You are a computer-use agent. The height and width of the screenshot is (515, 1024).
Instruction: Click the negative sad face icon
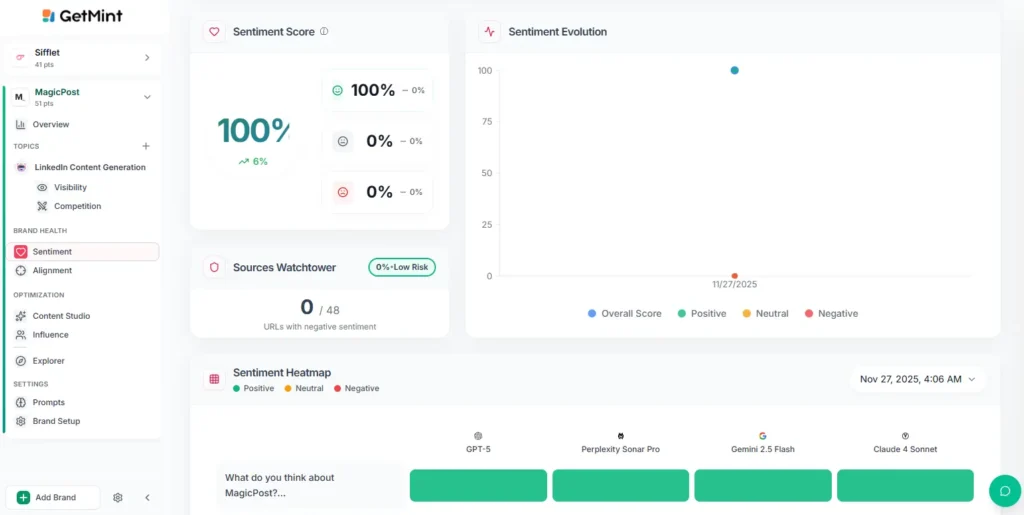[343, 192]
